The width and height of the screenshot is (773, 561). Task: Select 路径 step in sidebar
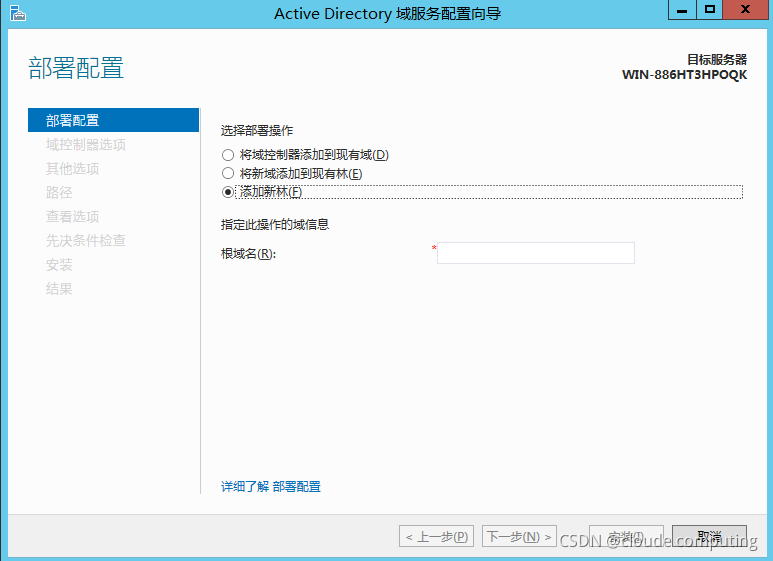click(x=59, y=192)
